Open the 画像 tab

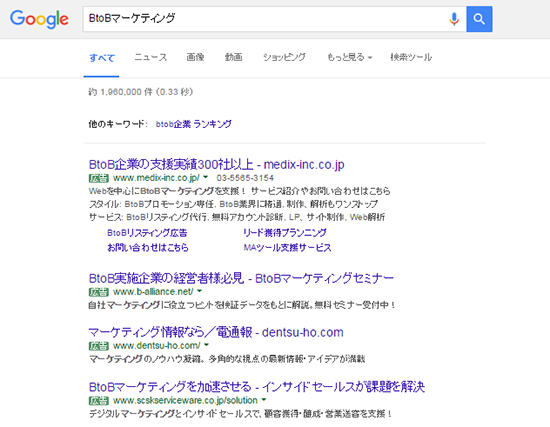(x=195, y=57)
